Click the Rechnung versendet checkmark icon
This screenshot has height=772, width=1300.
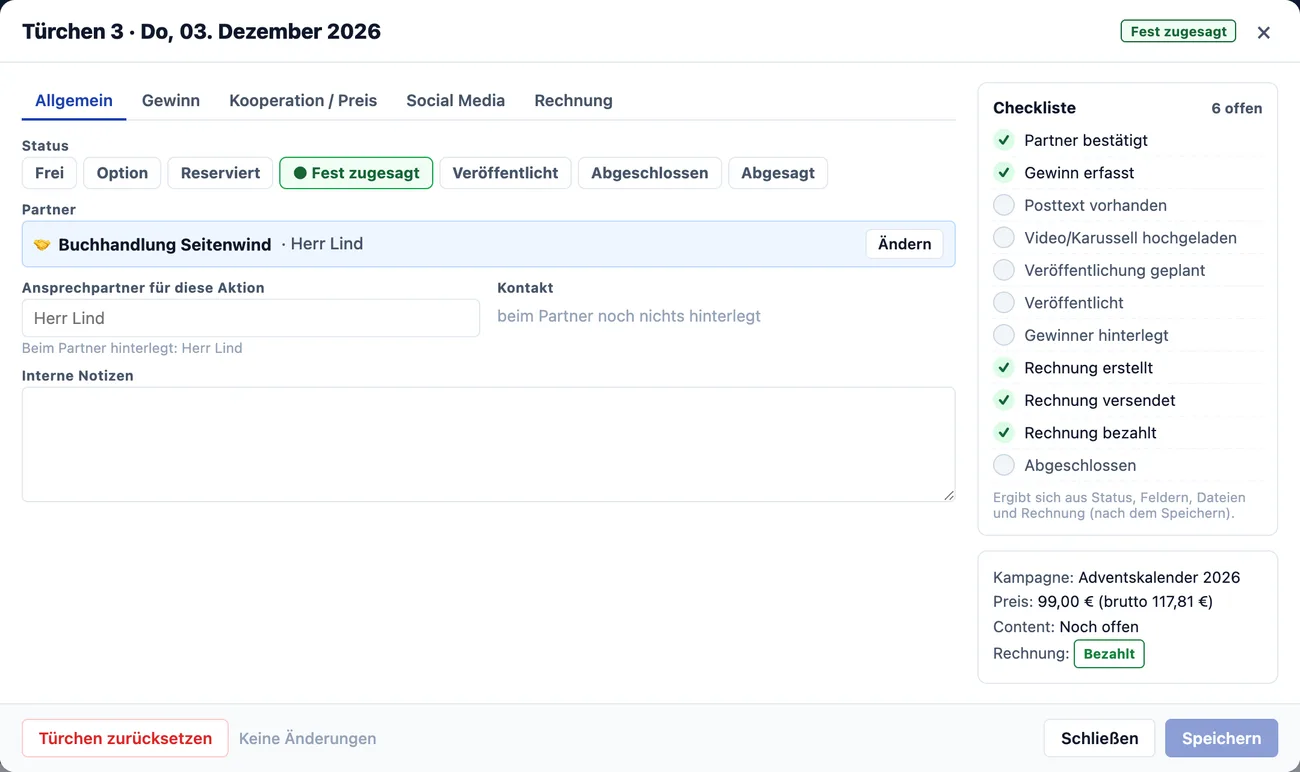point(1004,400)
